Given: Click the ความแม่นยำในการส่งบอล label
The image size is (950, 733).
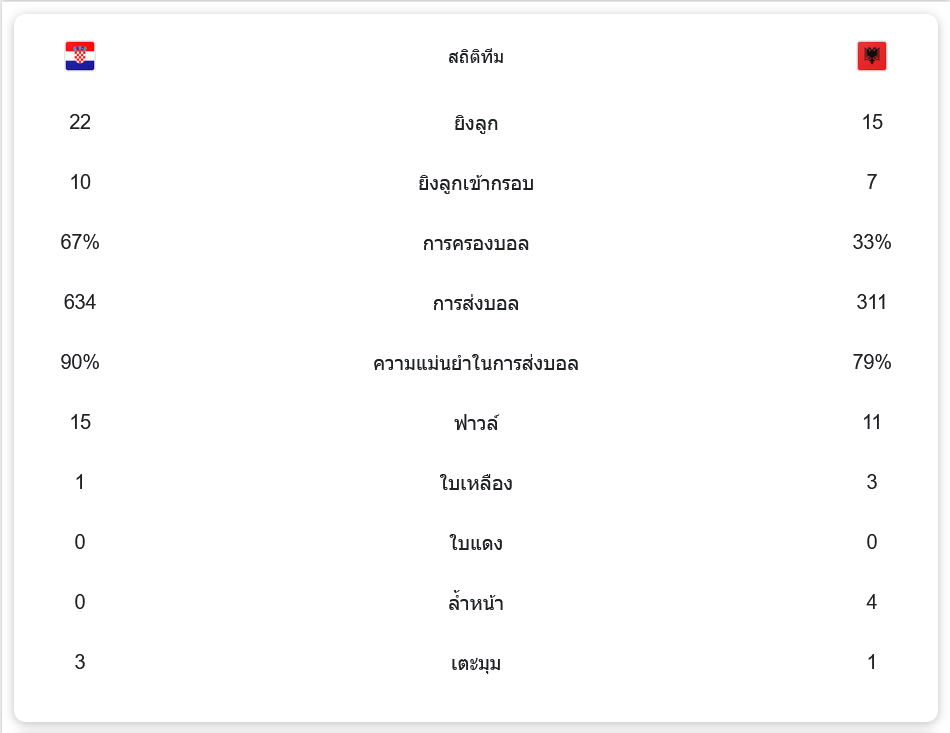Looking at the screenshot, I should point(476,363).
